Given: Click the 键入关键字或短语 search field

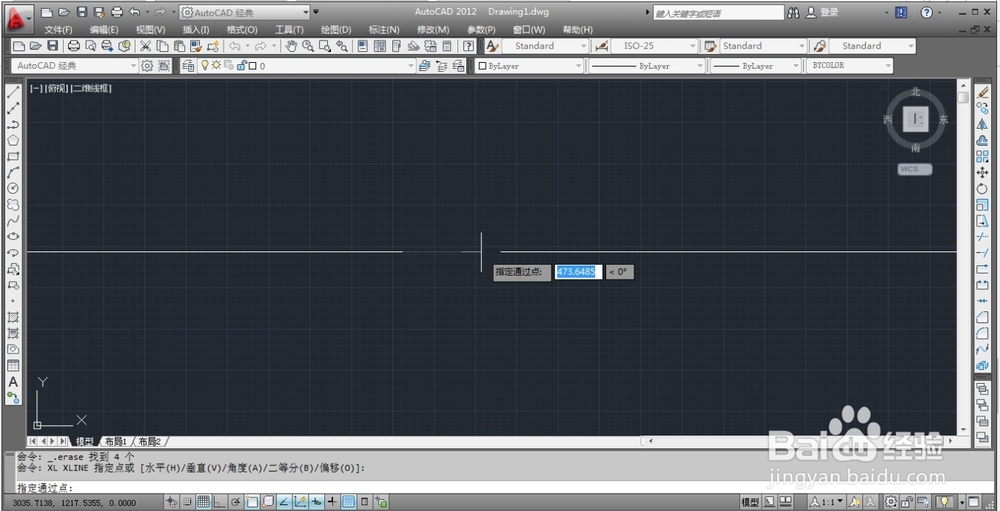Looking at the screenshot, I should pyautogui.click(x=718, y=13).
